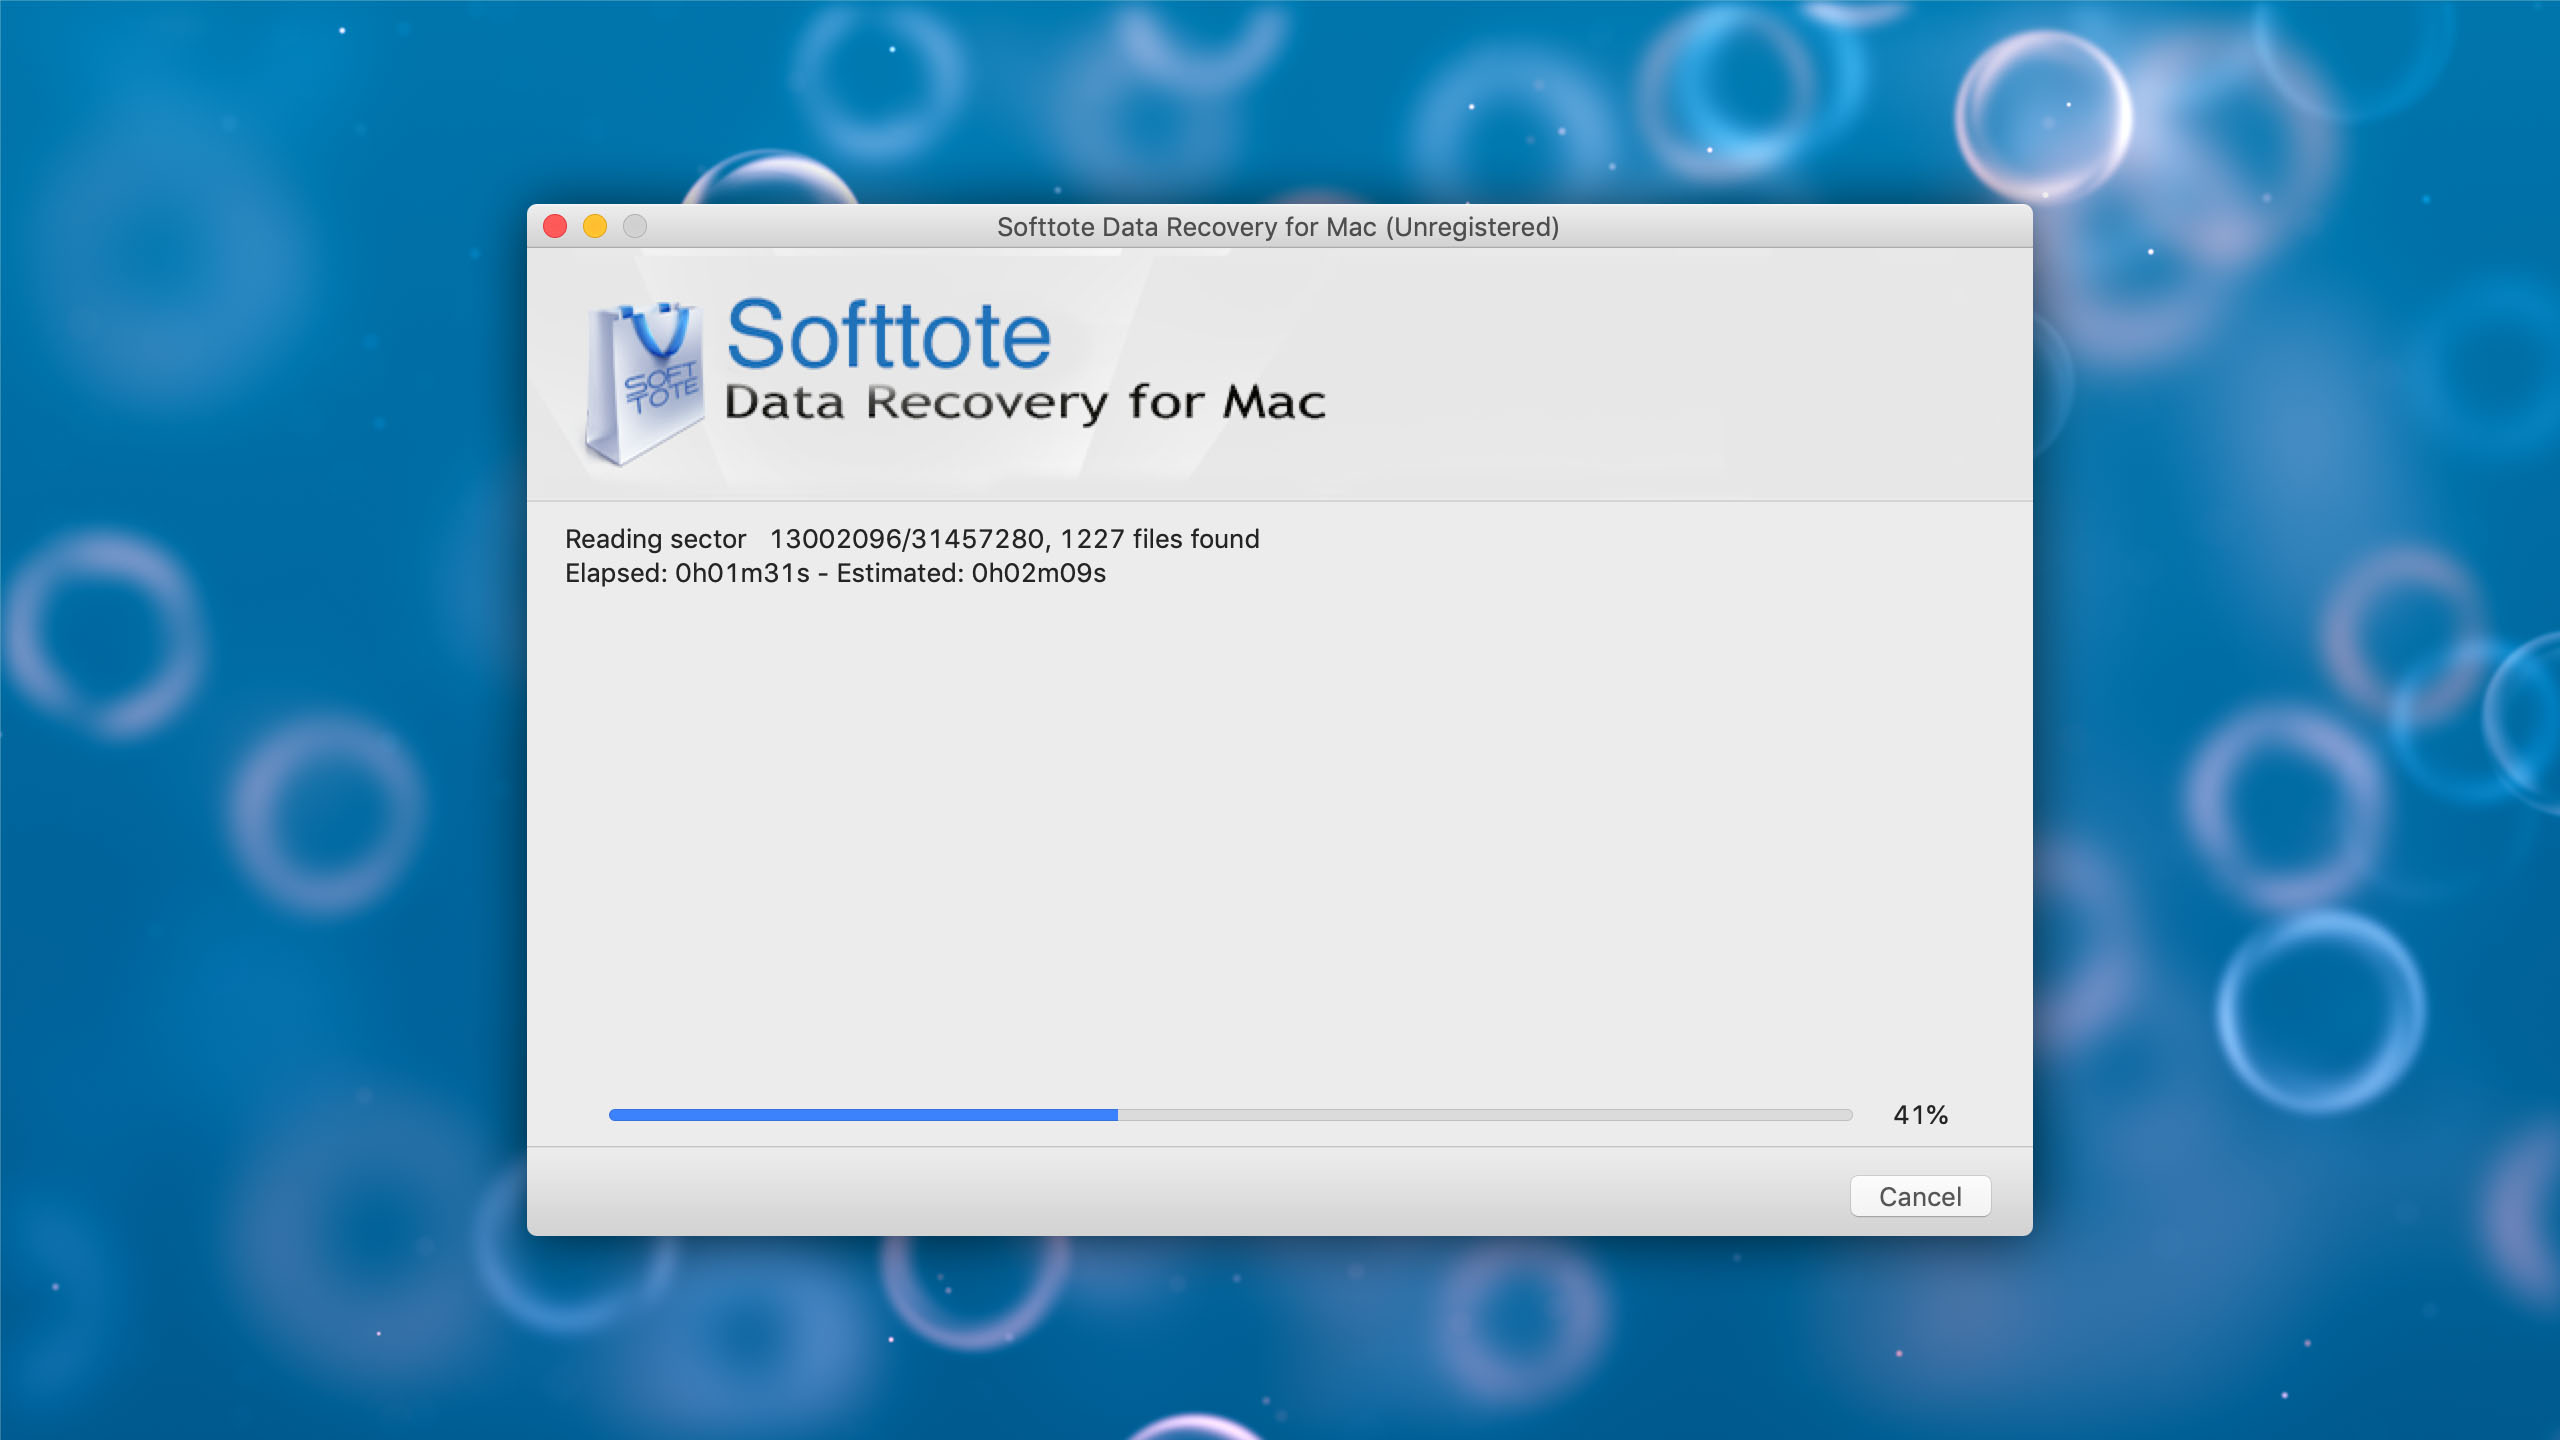
Task: Close the Softtote Data Recovery window
Action: (x=555, y=226)
